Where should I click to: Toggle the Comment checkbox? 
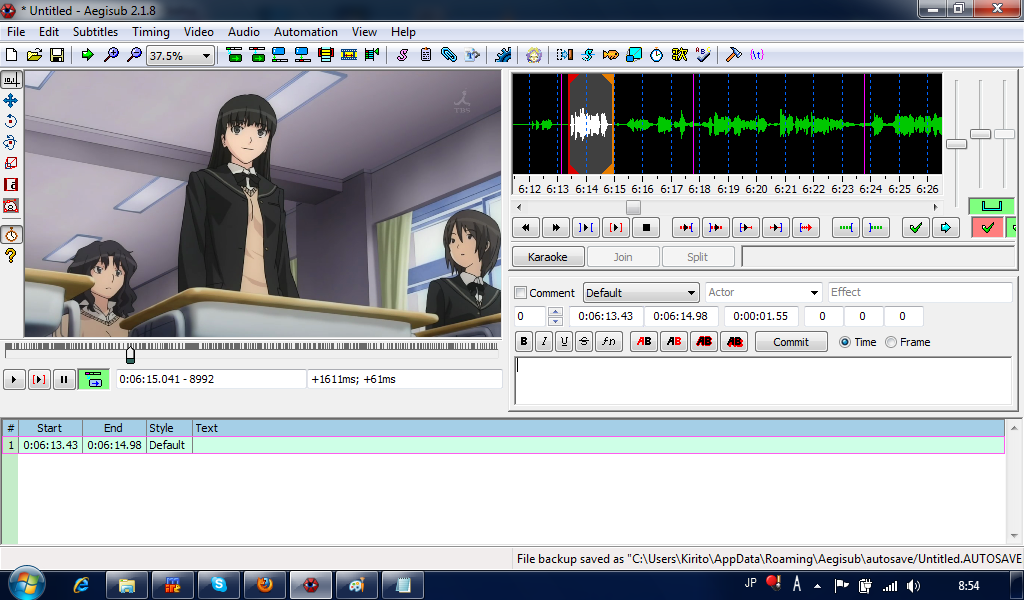pos(520,292)
